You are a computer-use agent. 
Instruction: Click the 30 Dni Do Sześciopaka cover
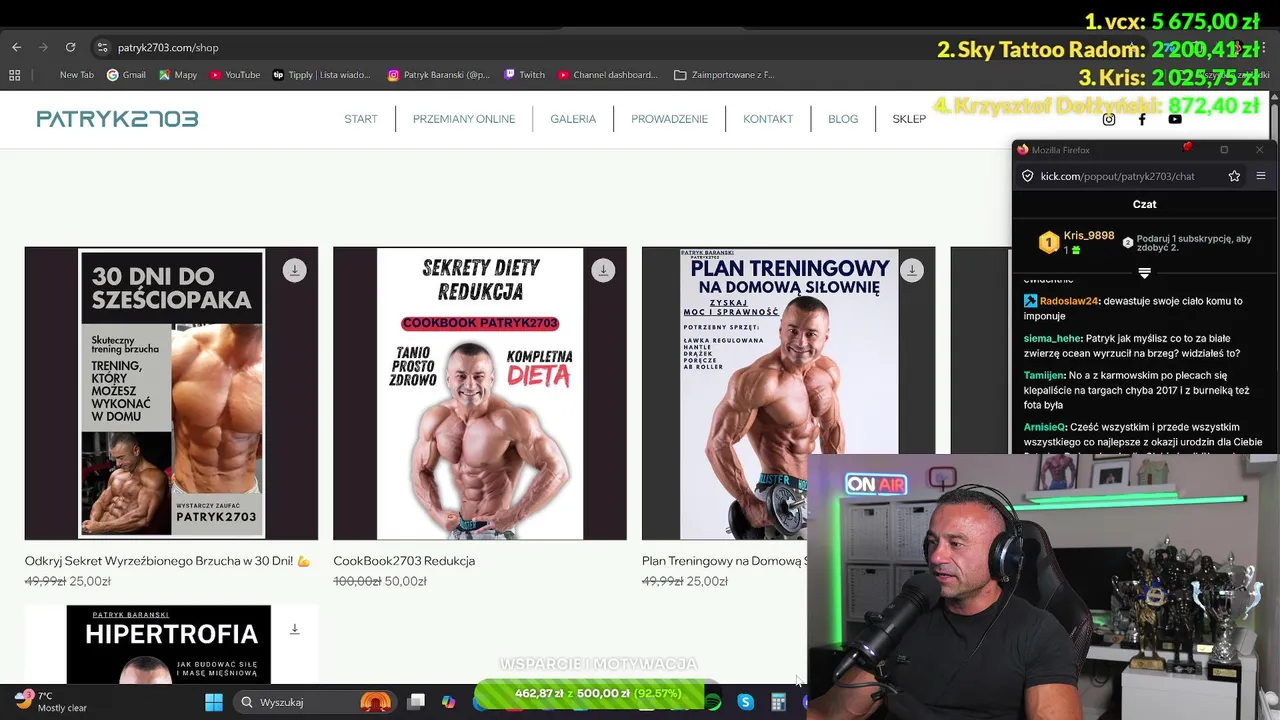coord(171,393)
